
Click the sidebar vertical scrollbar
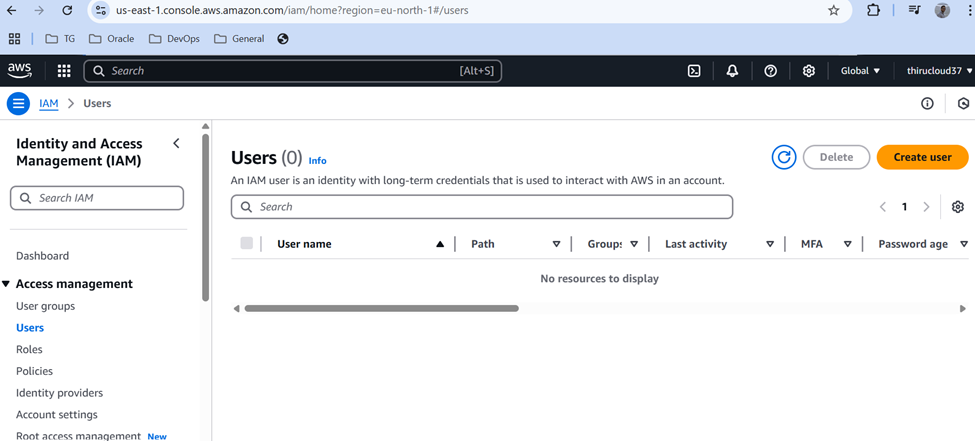click(x=206, y=218)
